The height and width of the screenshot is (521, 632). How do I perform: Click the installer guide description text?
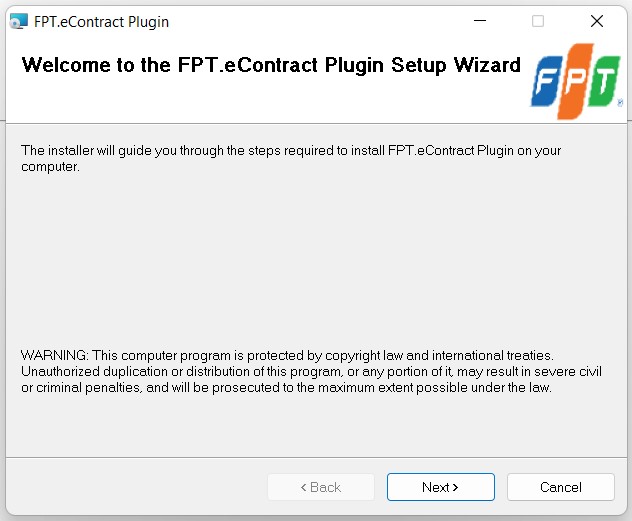291,158
